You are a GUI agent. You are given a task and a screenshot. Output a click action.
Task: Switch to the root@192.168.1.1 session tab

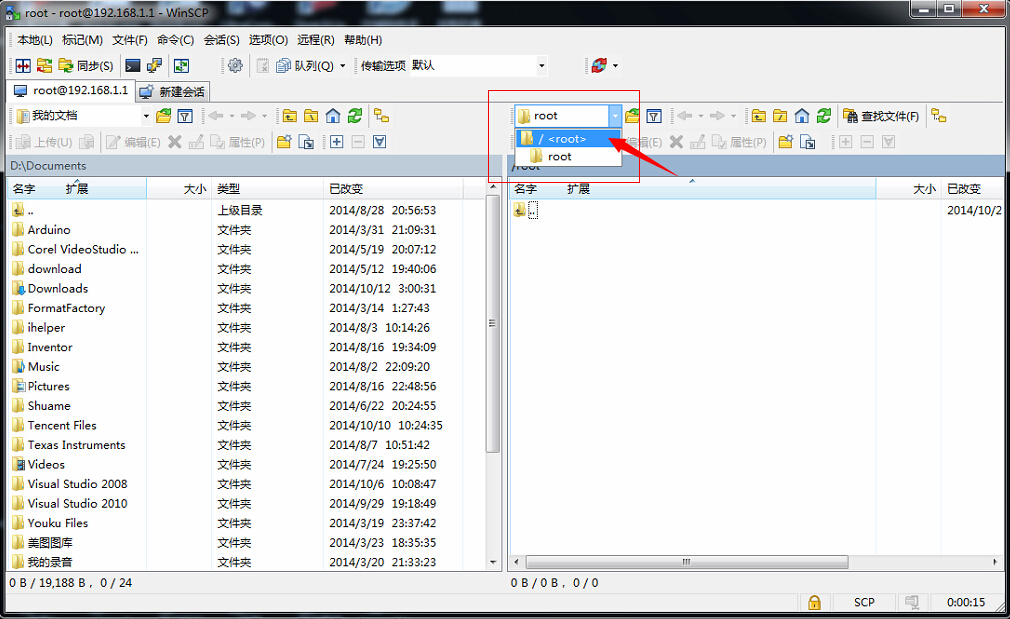click(71, 91)
